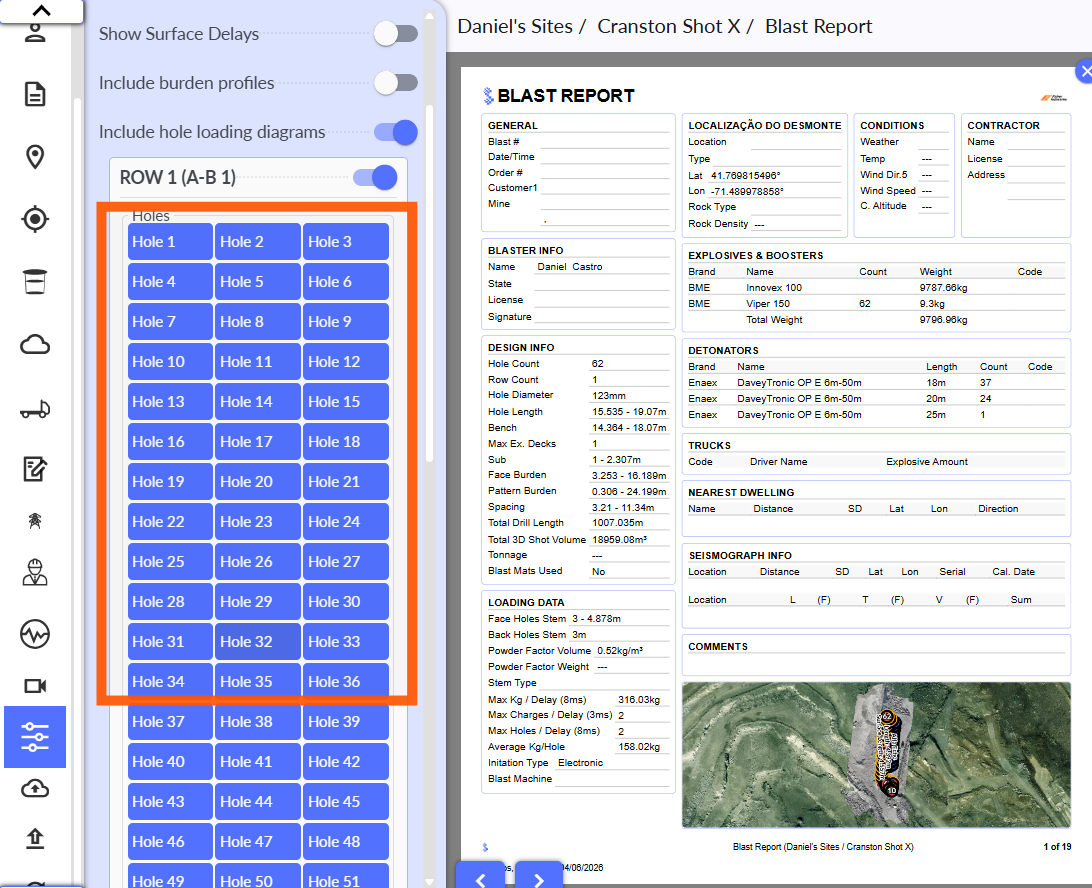
Task: Disable Include hole loading diagrams toggle
Action: (x=396, y=132)
